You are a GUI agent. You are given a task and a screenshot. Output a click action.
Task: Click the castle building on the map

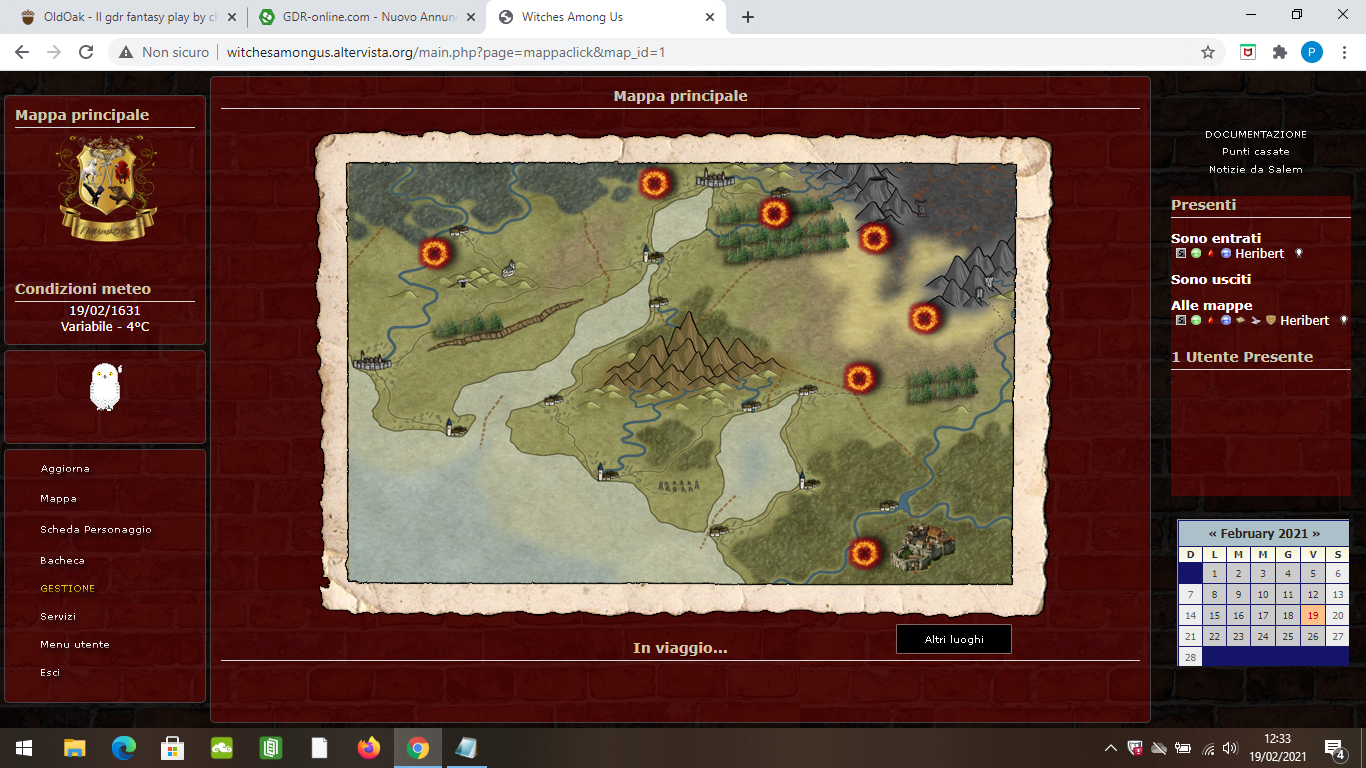coord(925,546)
